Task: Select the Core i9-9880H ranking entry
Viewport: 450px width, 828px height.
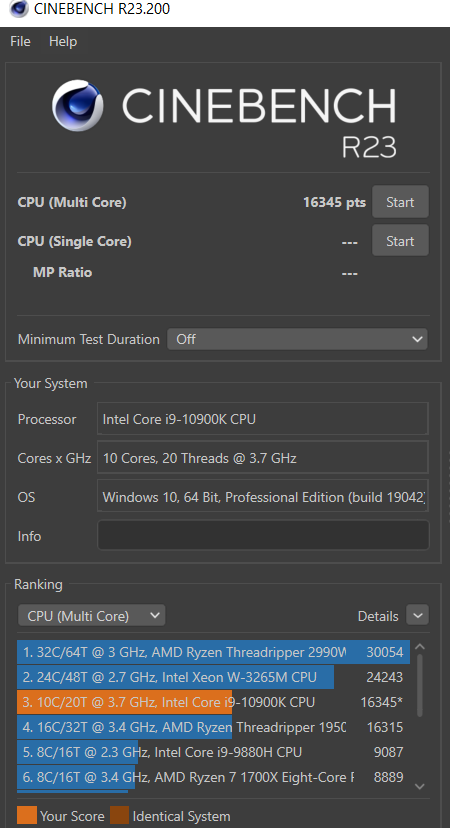Action: [213, 752]
